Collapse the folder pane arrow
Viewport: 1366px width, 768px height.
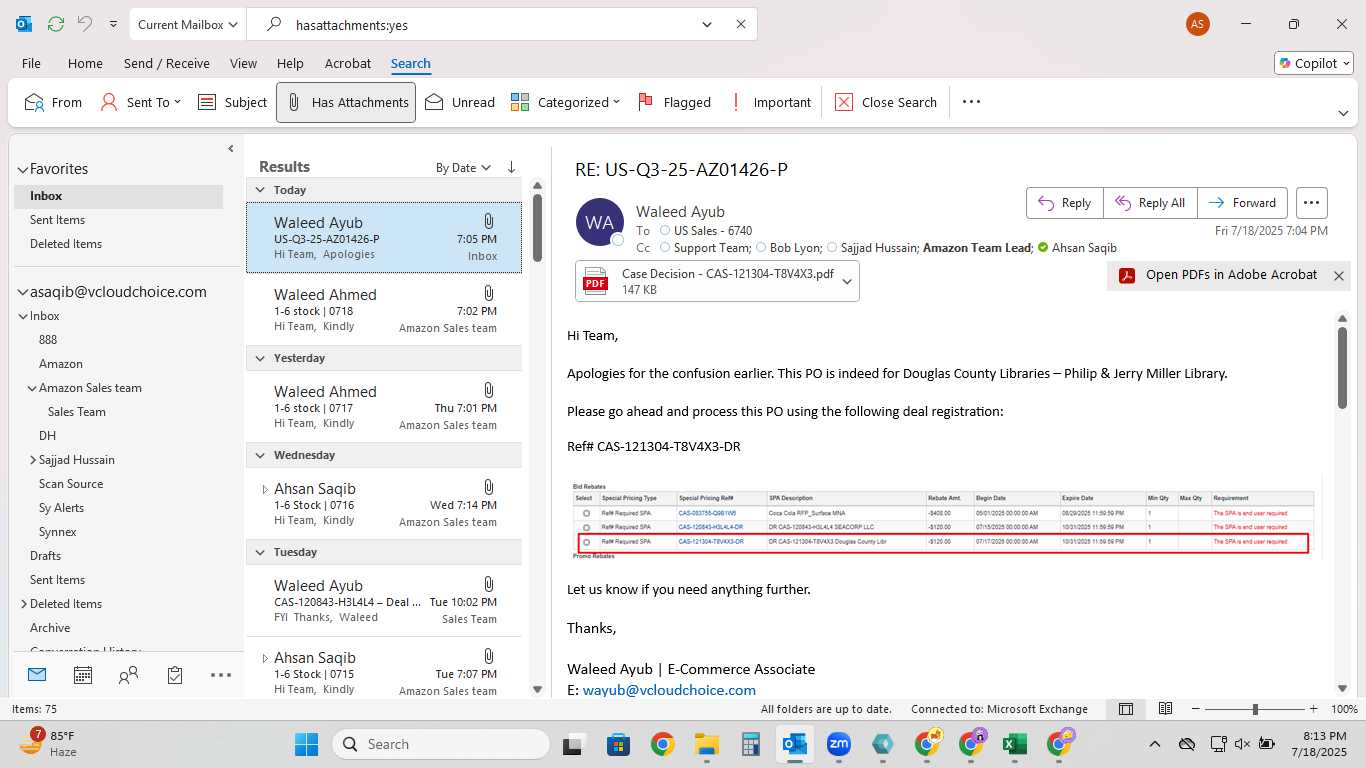231,149
